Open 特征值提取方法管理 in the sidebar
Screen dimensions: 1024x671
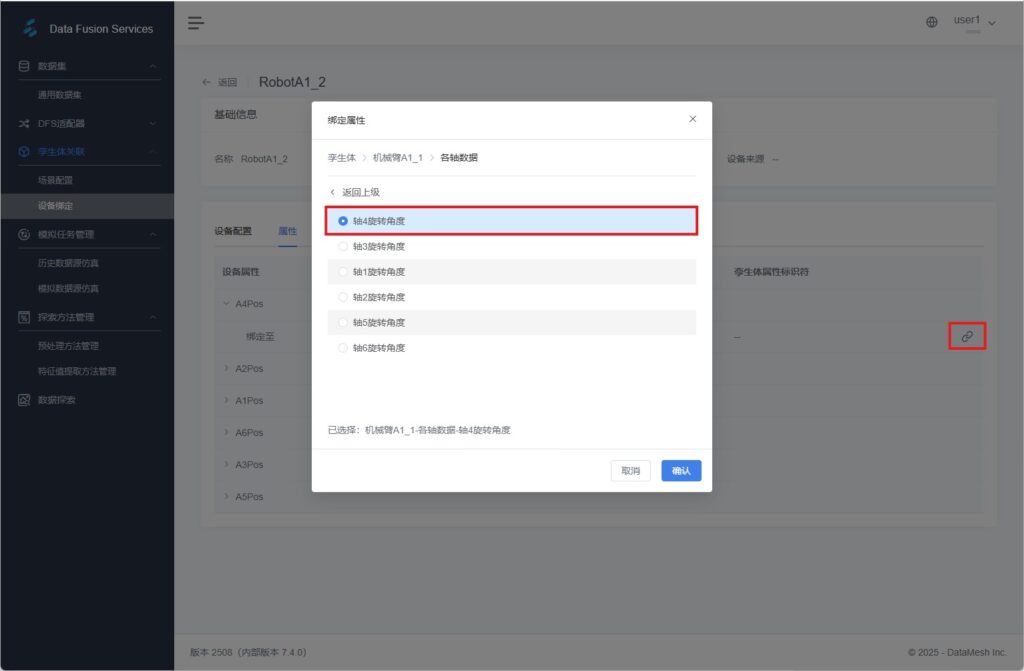point(76,372)
